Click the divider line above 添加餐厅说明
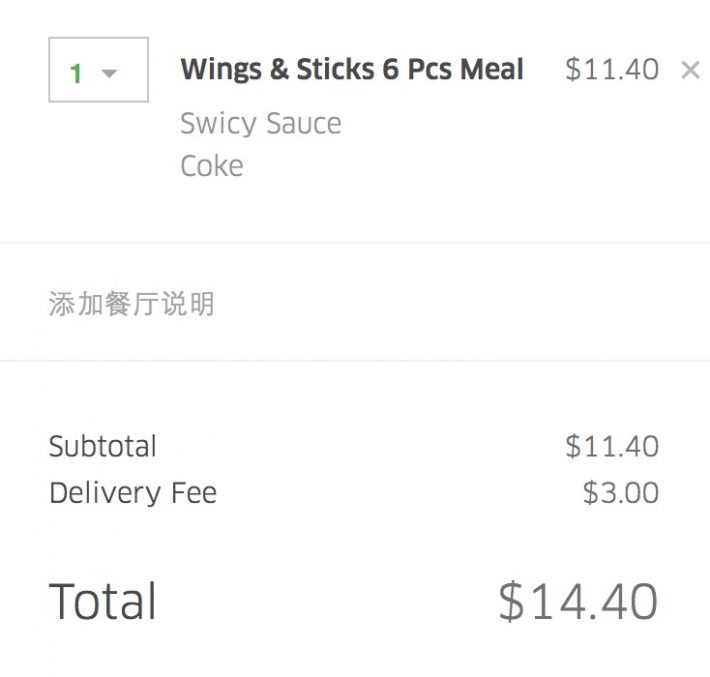The width and height of the screenshot is (710, 677). 355,242
